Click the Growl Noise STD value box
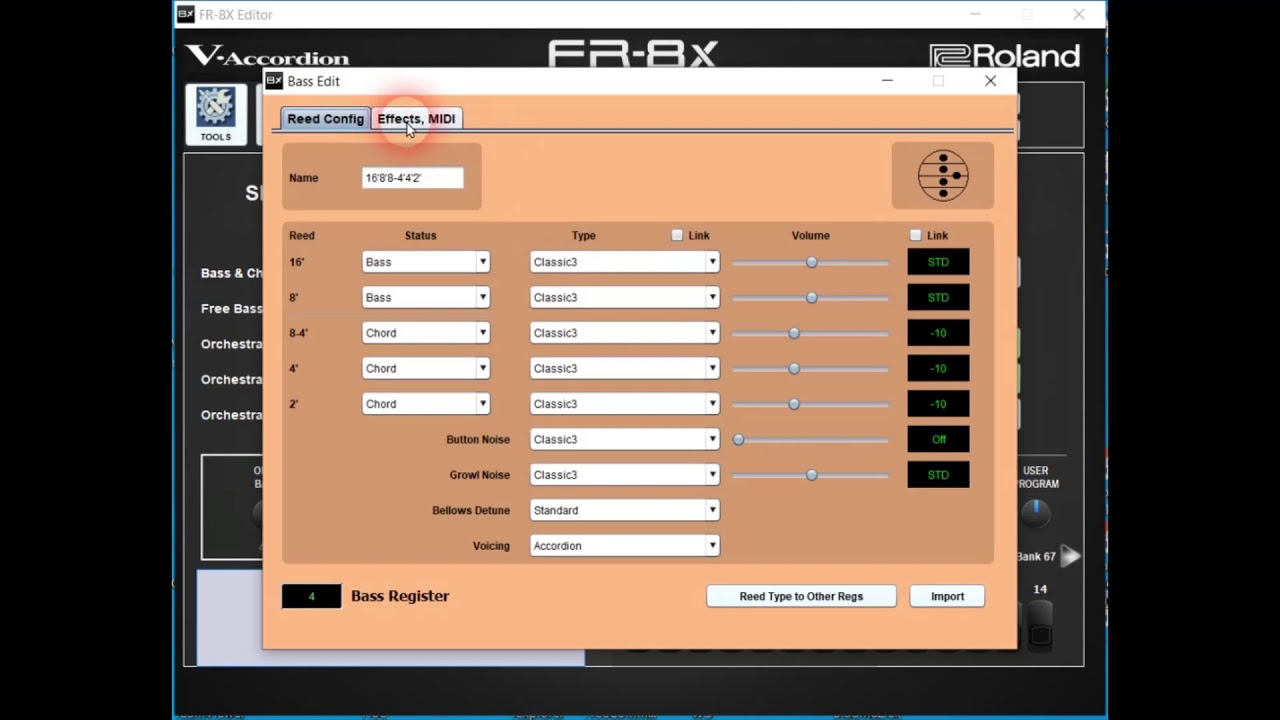This screenshot has height=720, width=1280. coord(938,475)
